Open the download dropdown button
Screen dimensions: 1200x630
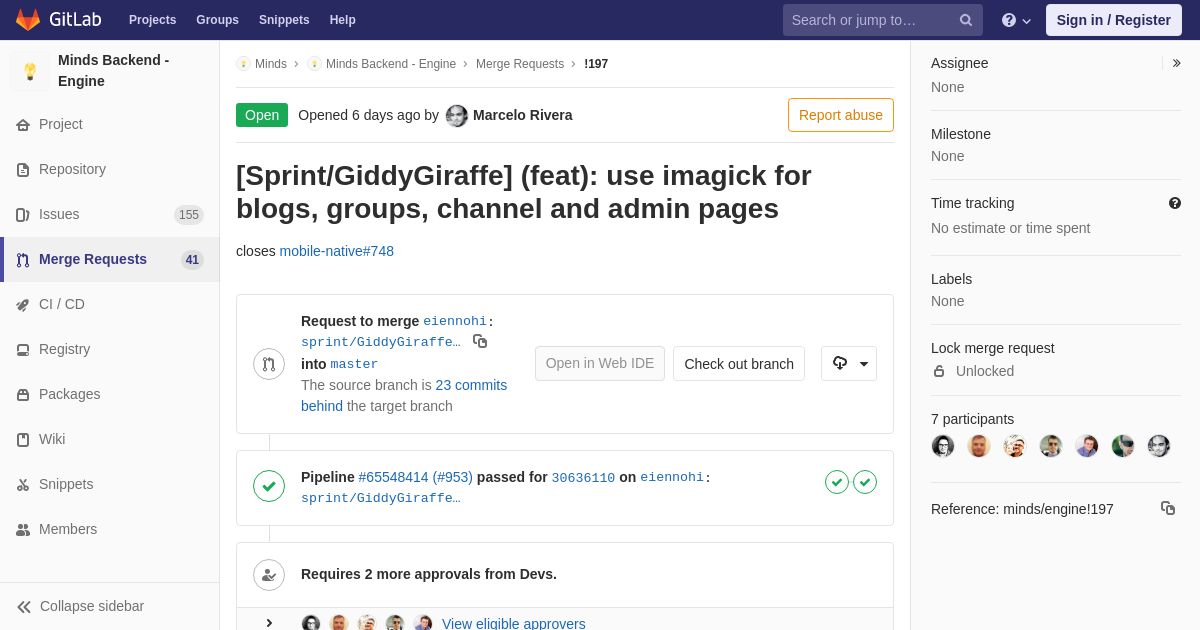849,364
